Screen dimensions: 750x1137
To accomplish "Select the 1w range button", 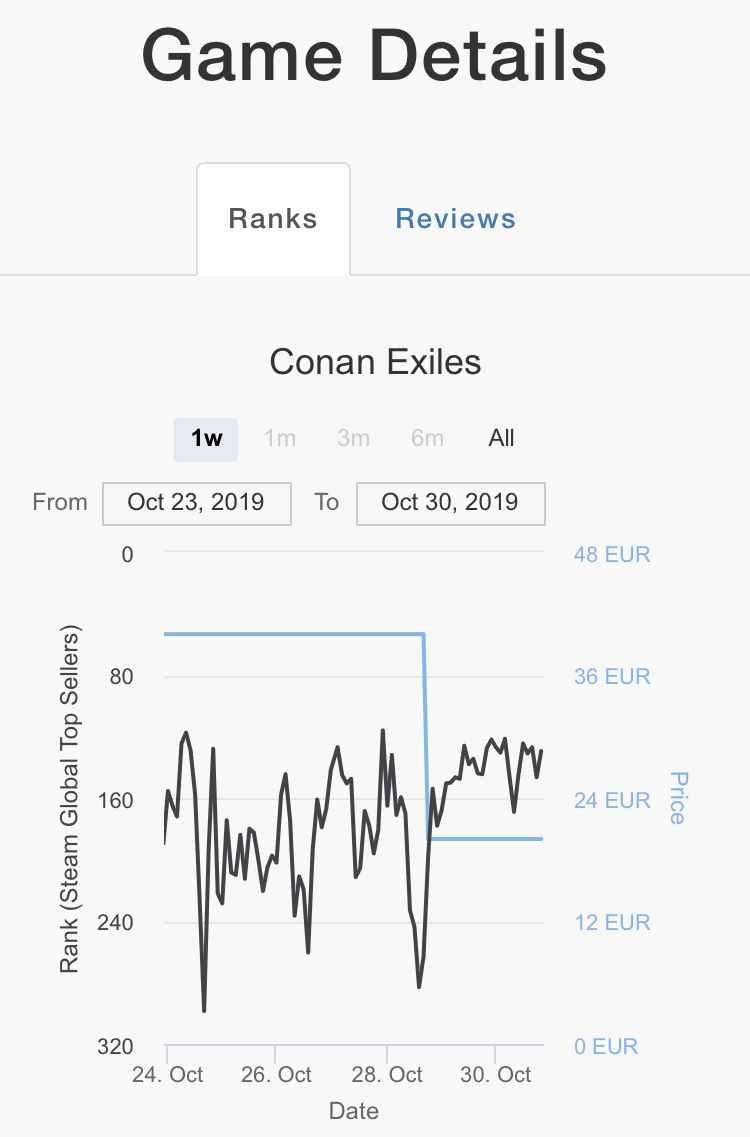I will click(206, 439).
